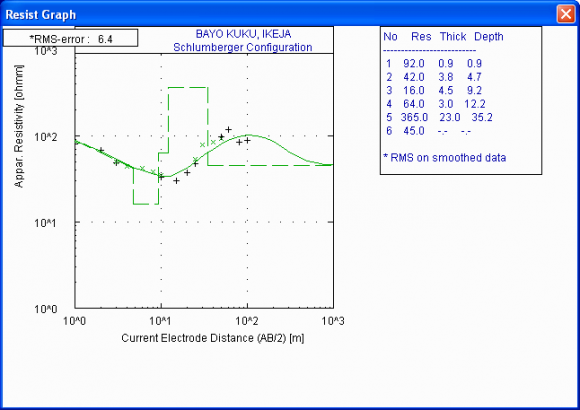
Task: Click thickness value 4.5 in layer 3
Action: pos(446,90)
